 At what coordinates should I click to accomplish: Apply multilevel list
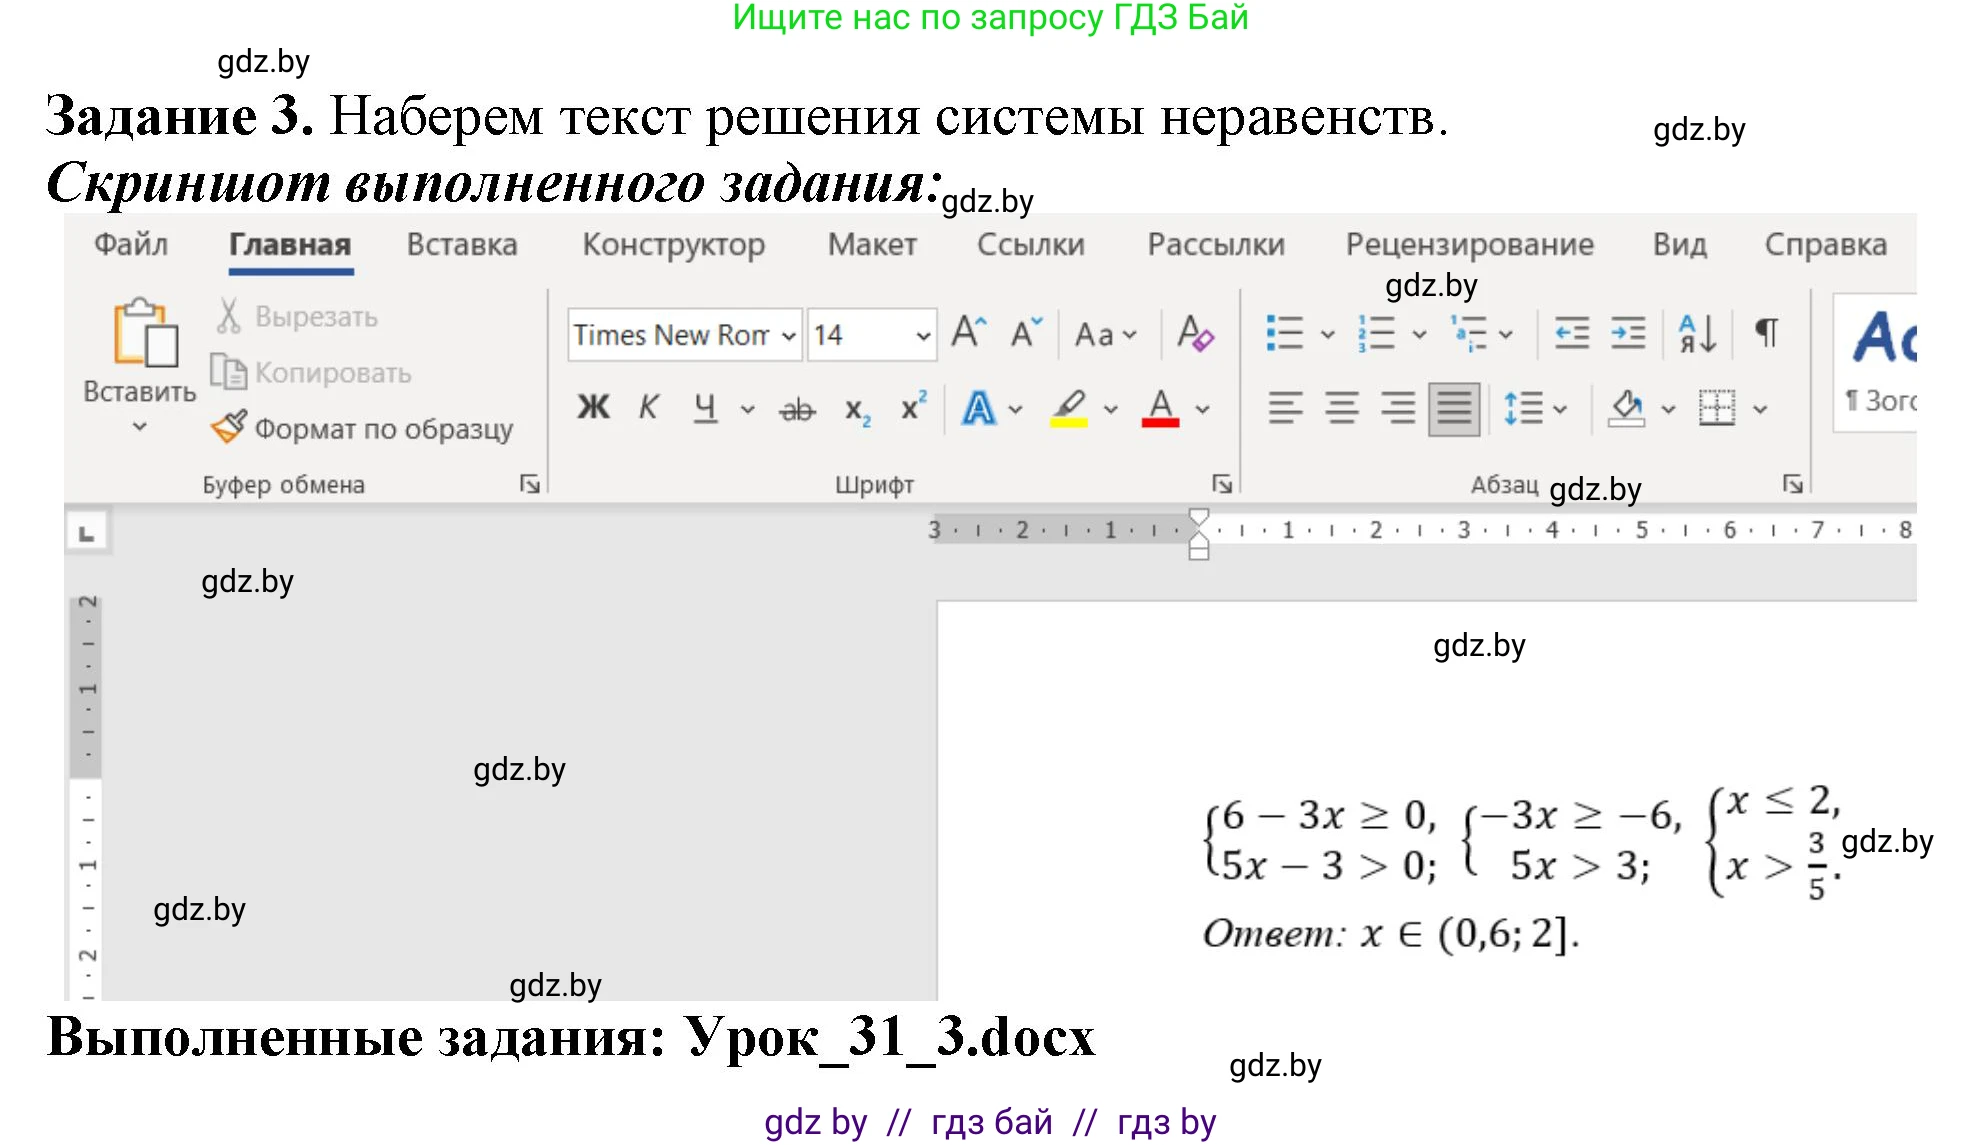tap(1470, 333)
